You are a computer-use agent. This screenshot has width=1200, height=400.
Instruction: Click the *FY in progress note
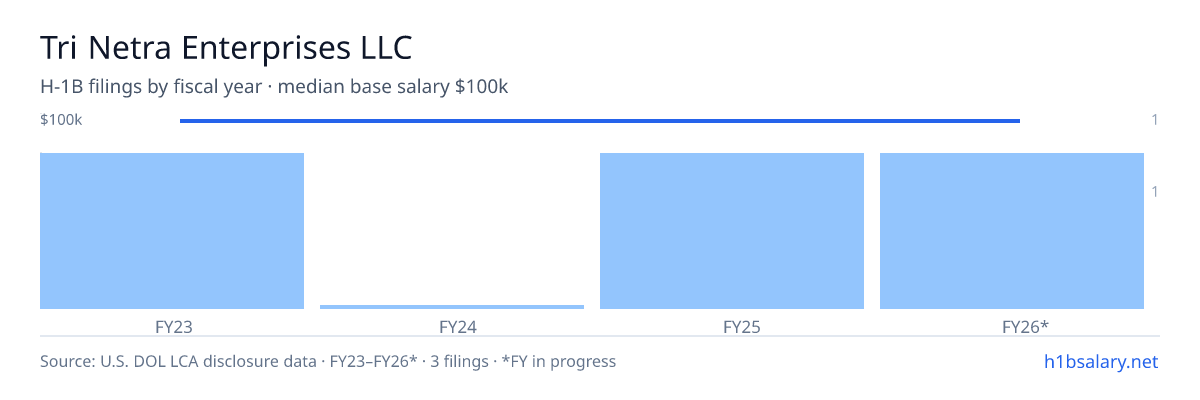(559, 361)
